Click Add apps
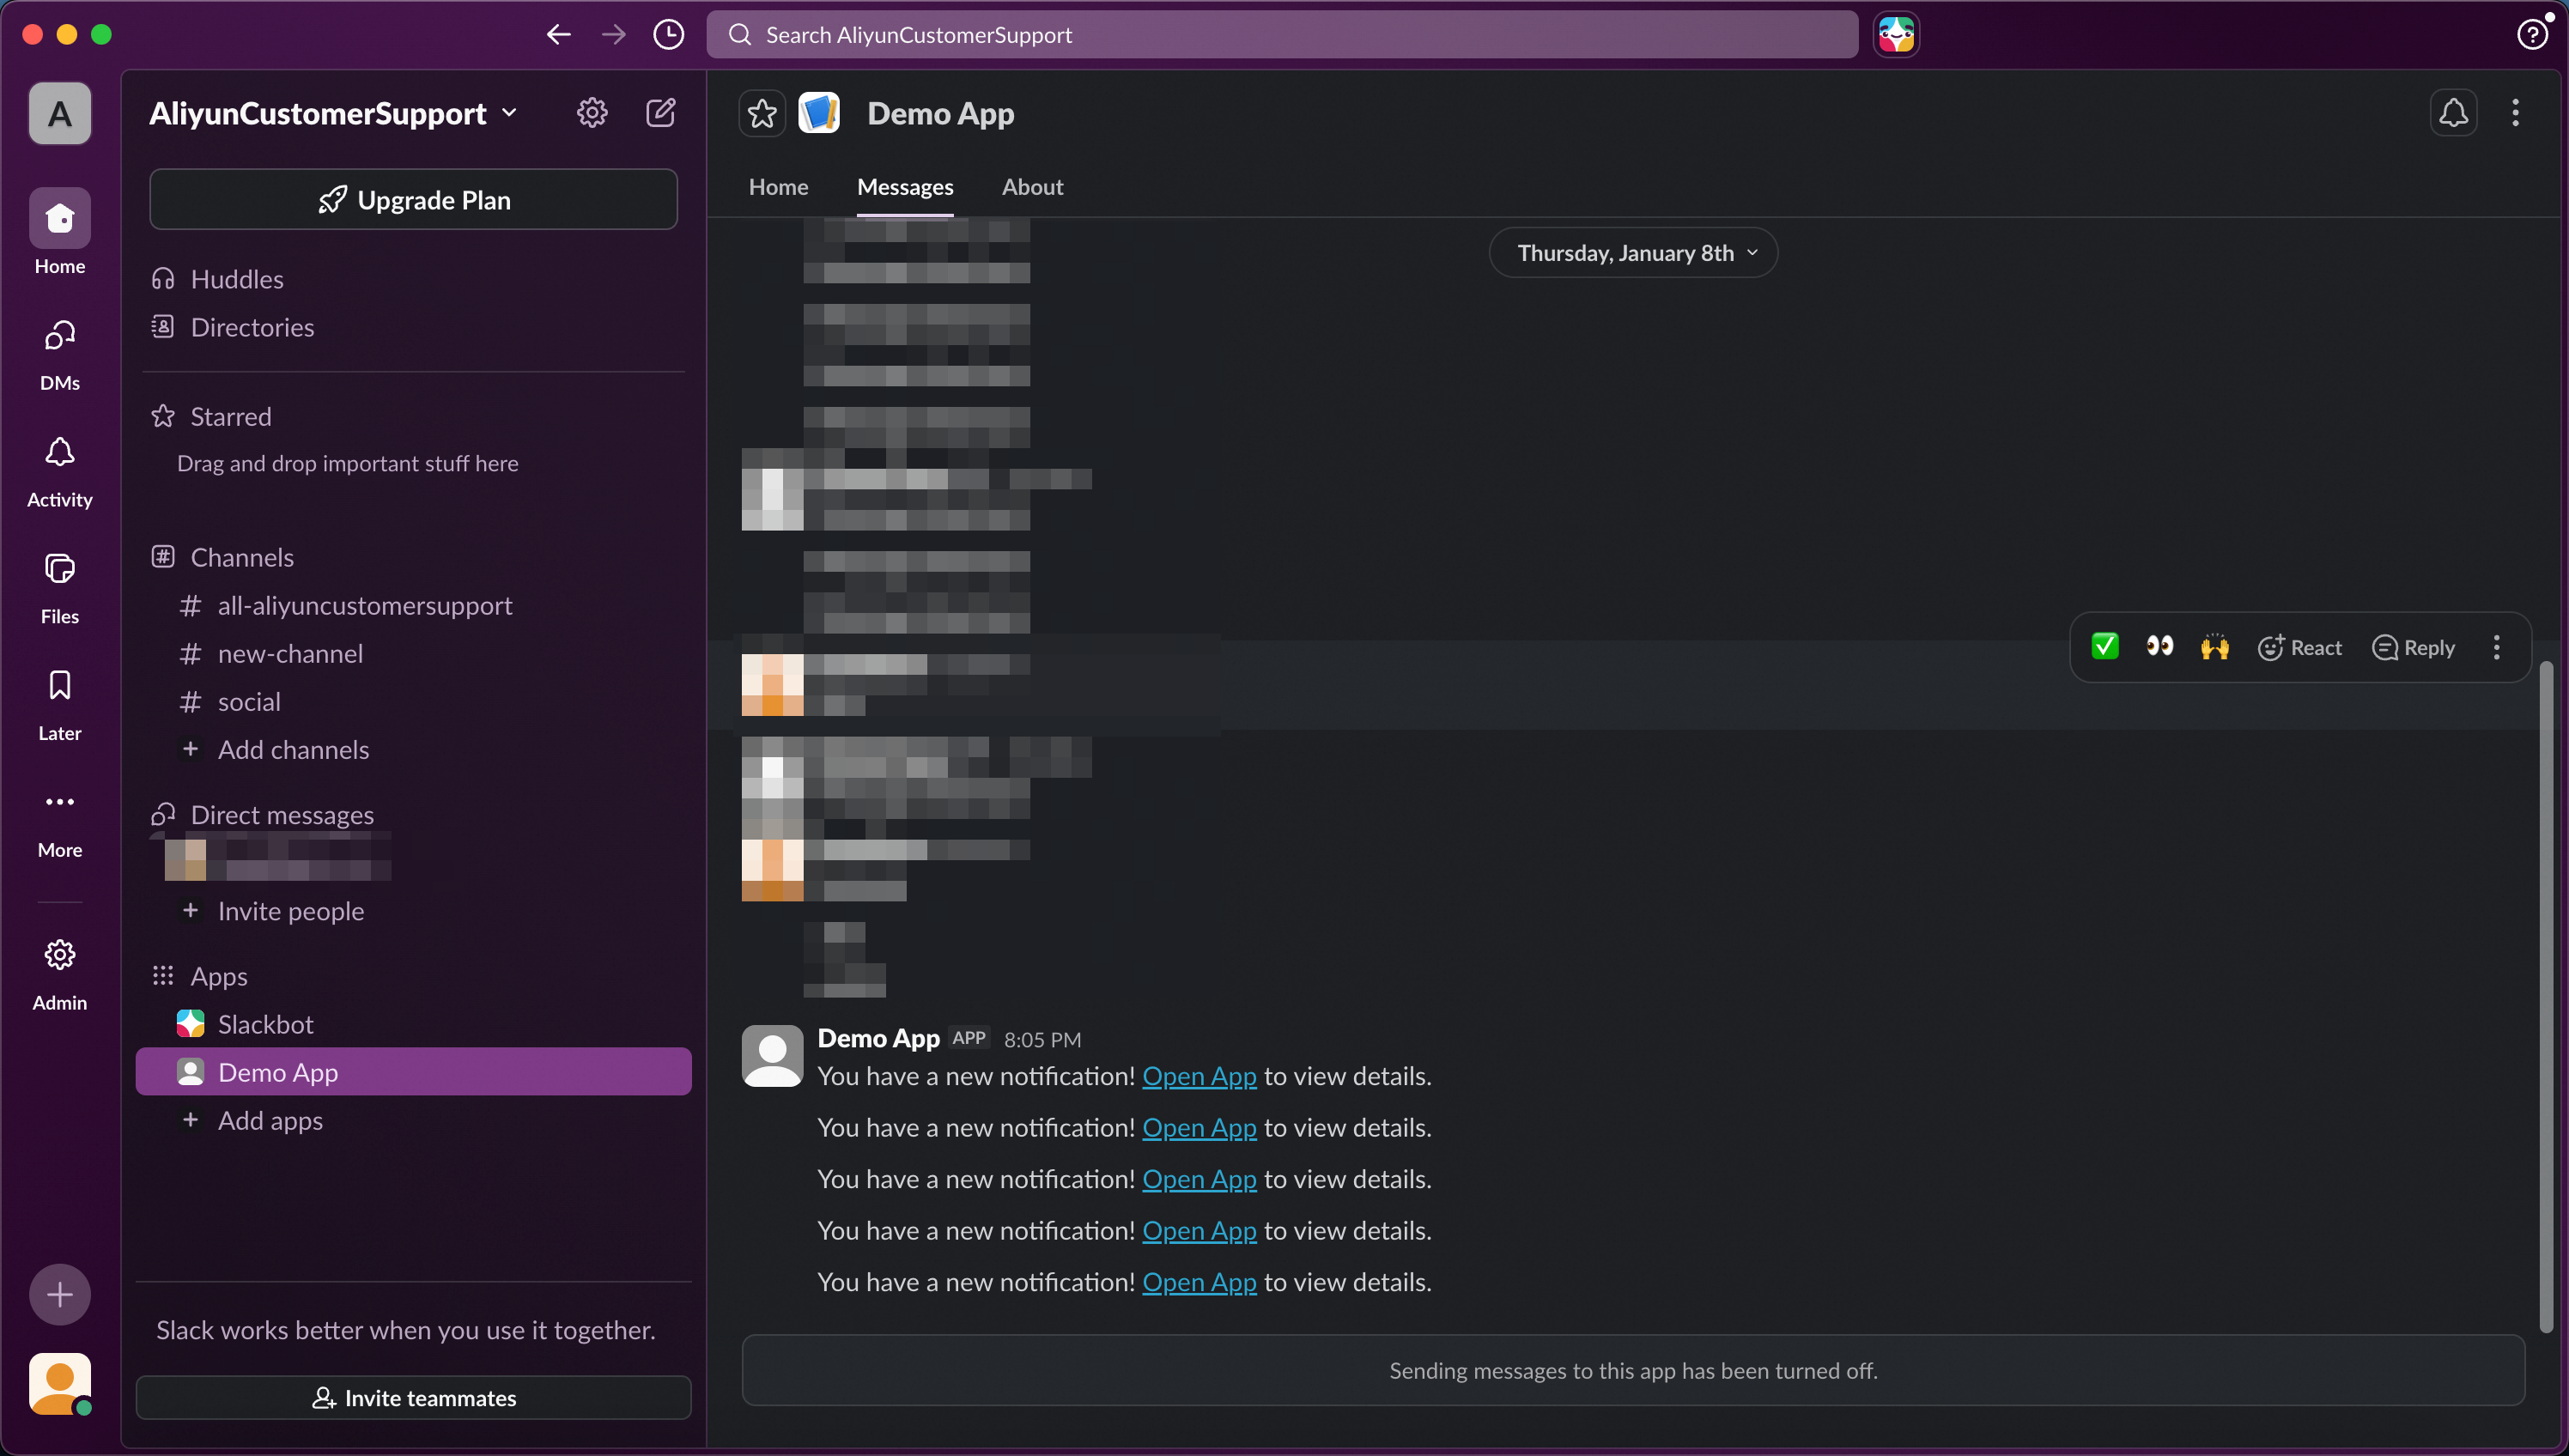 pyautogui.click(x=413, y=1120)
